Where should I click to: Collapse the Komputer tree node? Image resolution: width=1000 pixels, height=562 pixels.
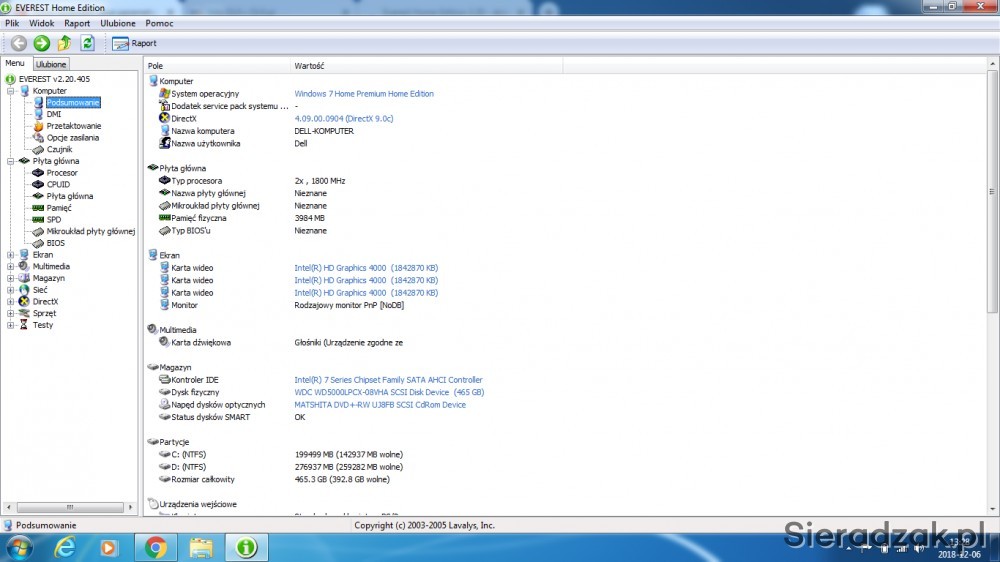click(11, 91)
